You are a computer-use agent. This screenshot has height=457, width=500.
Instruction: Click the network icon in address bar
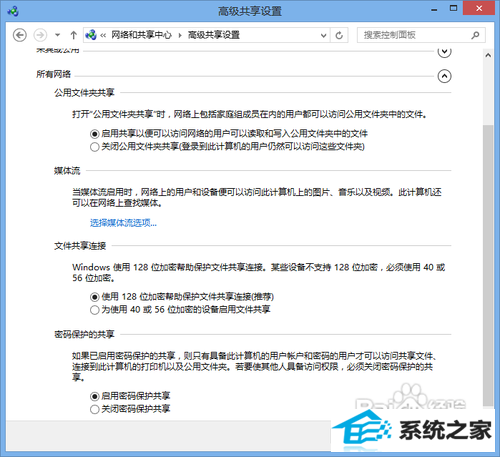(91, 35)
